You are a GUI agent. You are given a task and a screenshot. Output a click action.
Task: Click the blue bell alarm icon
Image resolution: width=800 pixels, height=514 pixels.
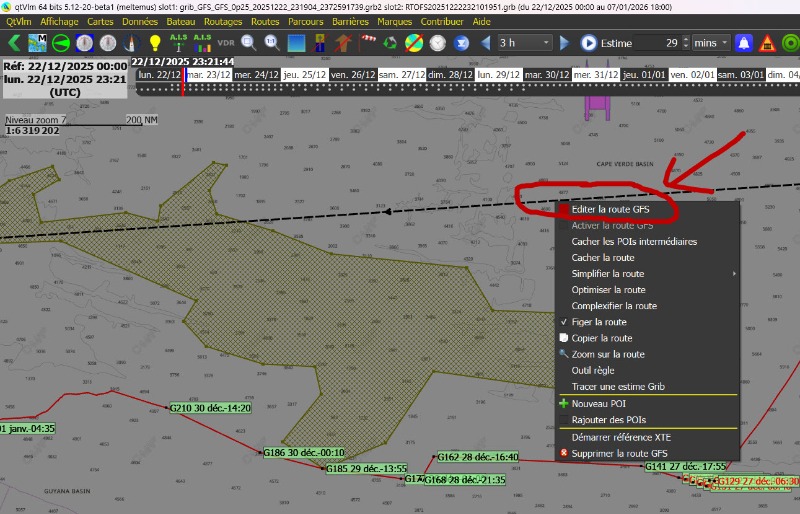click(744, 43)
